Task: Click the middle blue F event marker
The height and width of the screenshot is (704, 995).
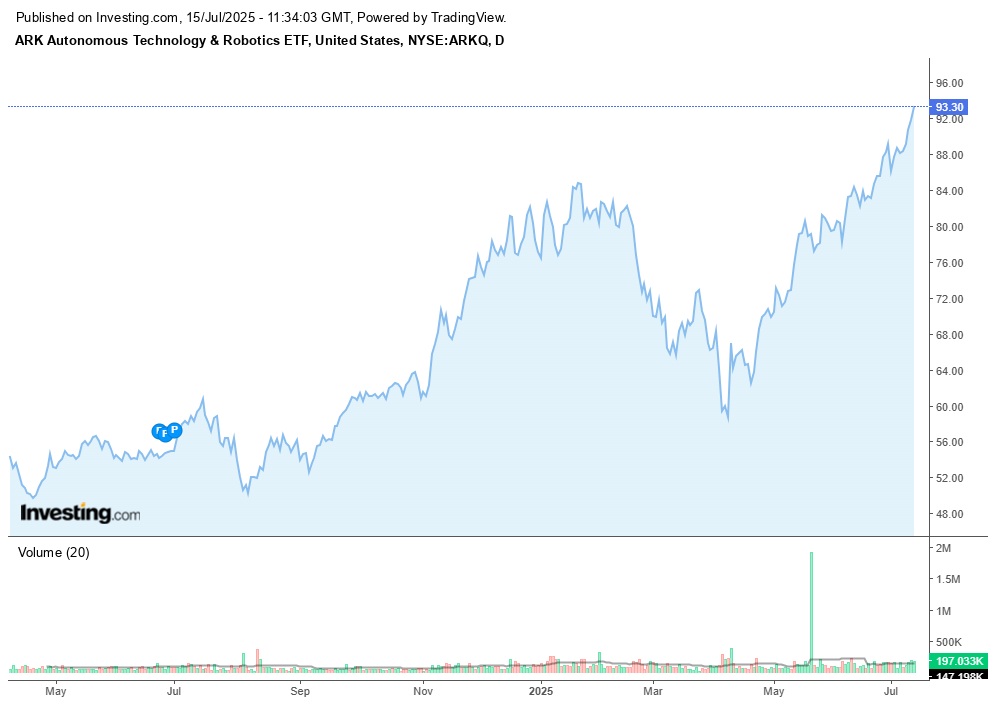Action: pyautogui.click(x=166, y=434)
